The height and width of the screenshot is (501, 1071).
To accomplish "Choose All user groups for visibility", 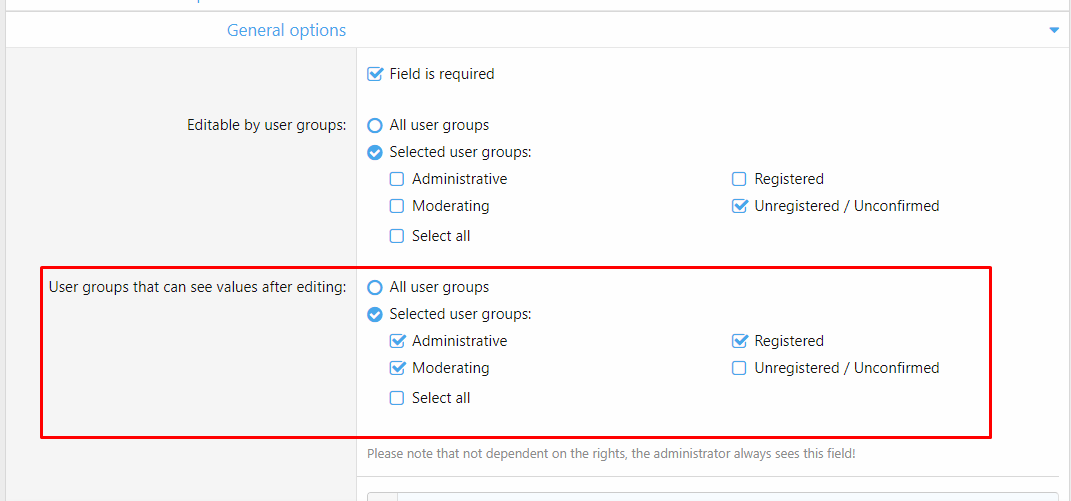I will pos(375,288).
